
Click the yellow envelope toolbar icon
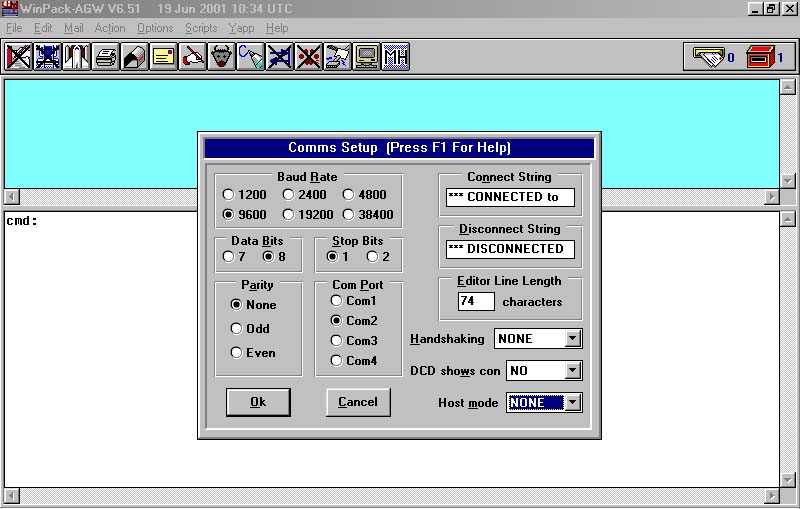[x=164, y=56]
